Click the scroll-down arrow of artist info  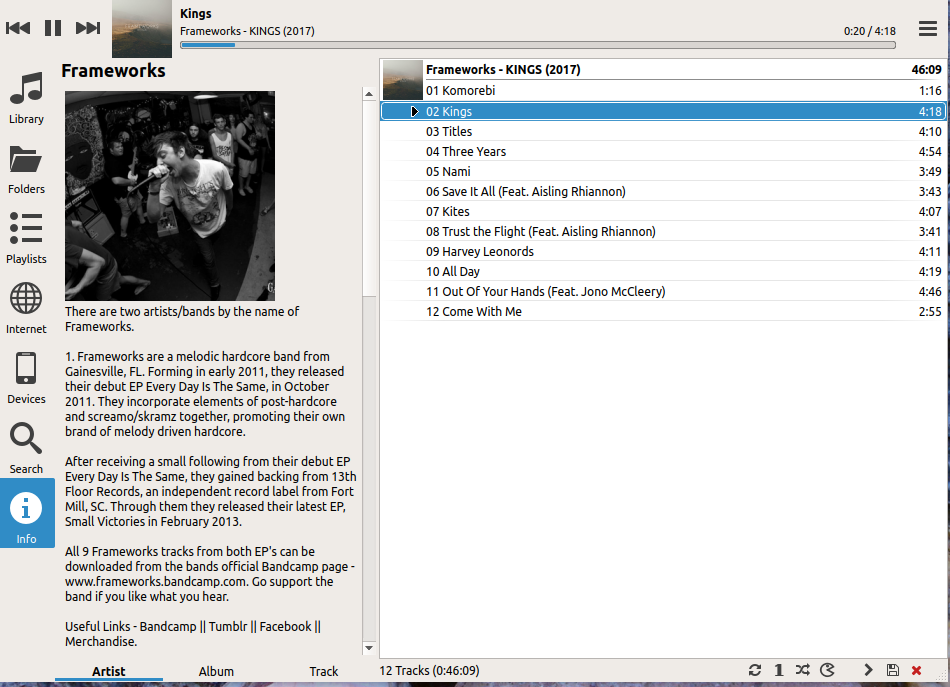pyautogui.click(x=369, y=648)
